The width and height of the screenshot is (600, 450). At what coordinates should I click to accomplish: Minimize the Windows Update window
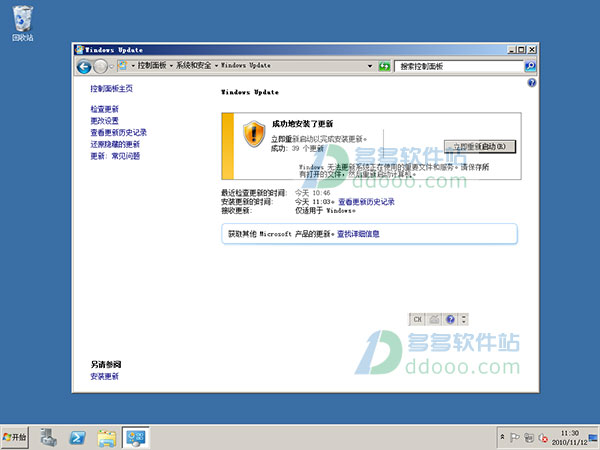coord(512,49)
